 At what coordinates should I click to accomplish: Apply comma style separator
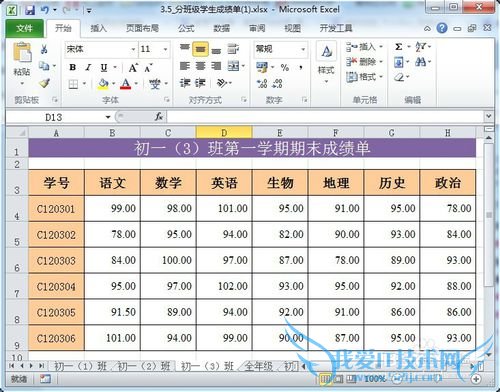coord(301,68)
